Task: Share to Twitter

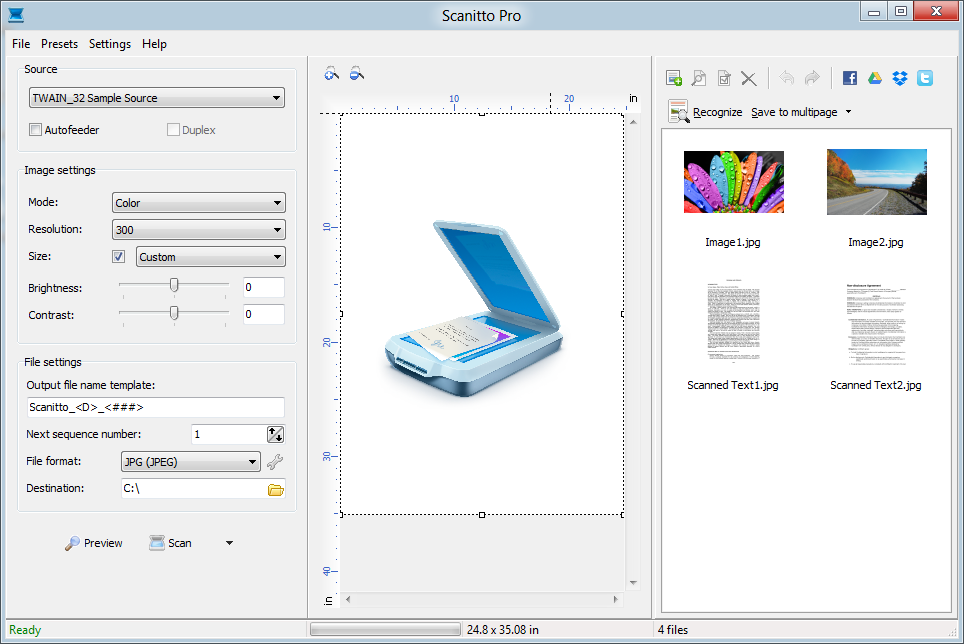Action: point(924,77)
